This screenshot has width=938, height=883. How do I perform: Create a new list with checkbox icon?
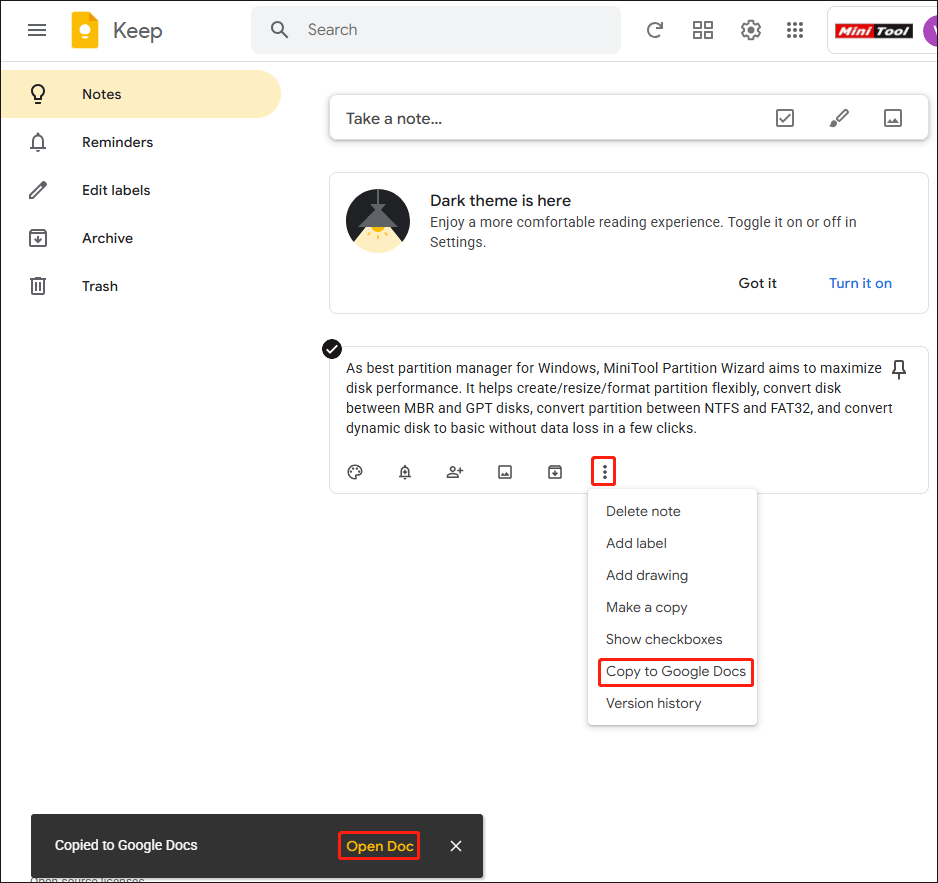(x=785, y=118)
